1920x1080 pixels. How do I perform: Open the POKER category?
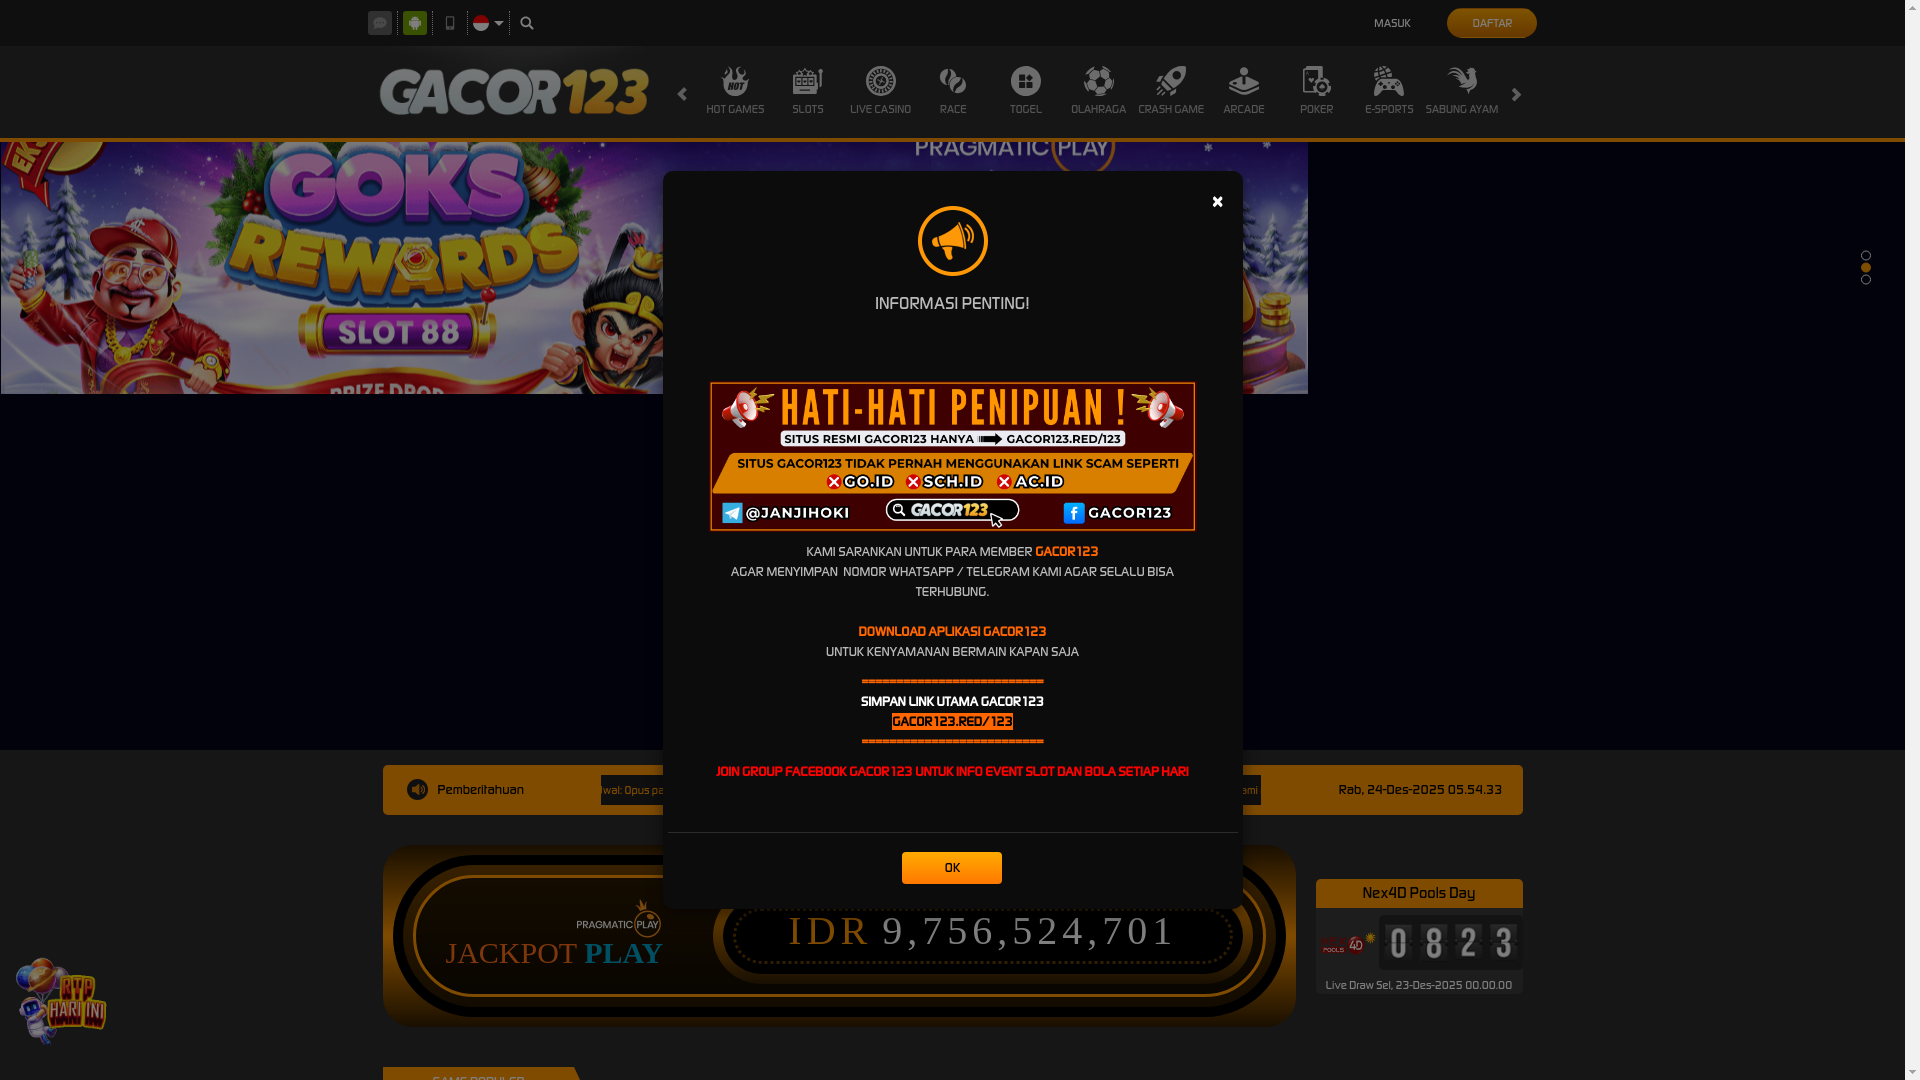pyautogui.click(x=1316, y=91)
